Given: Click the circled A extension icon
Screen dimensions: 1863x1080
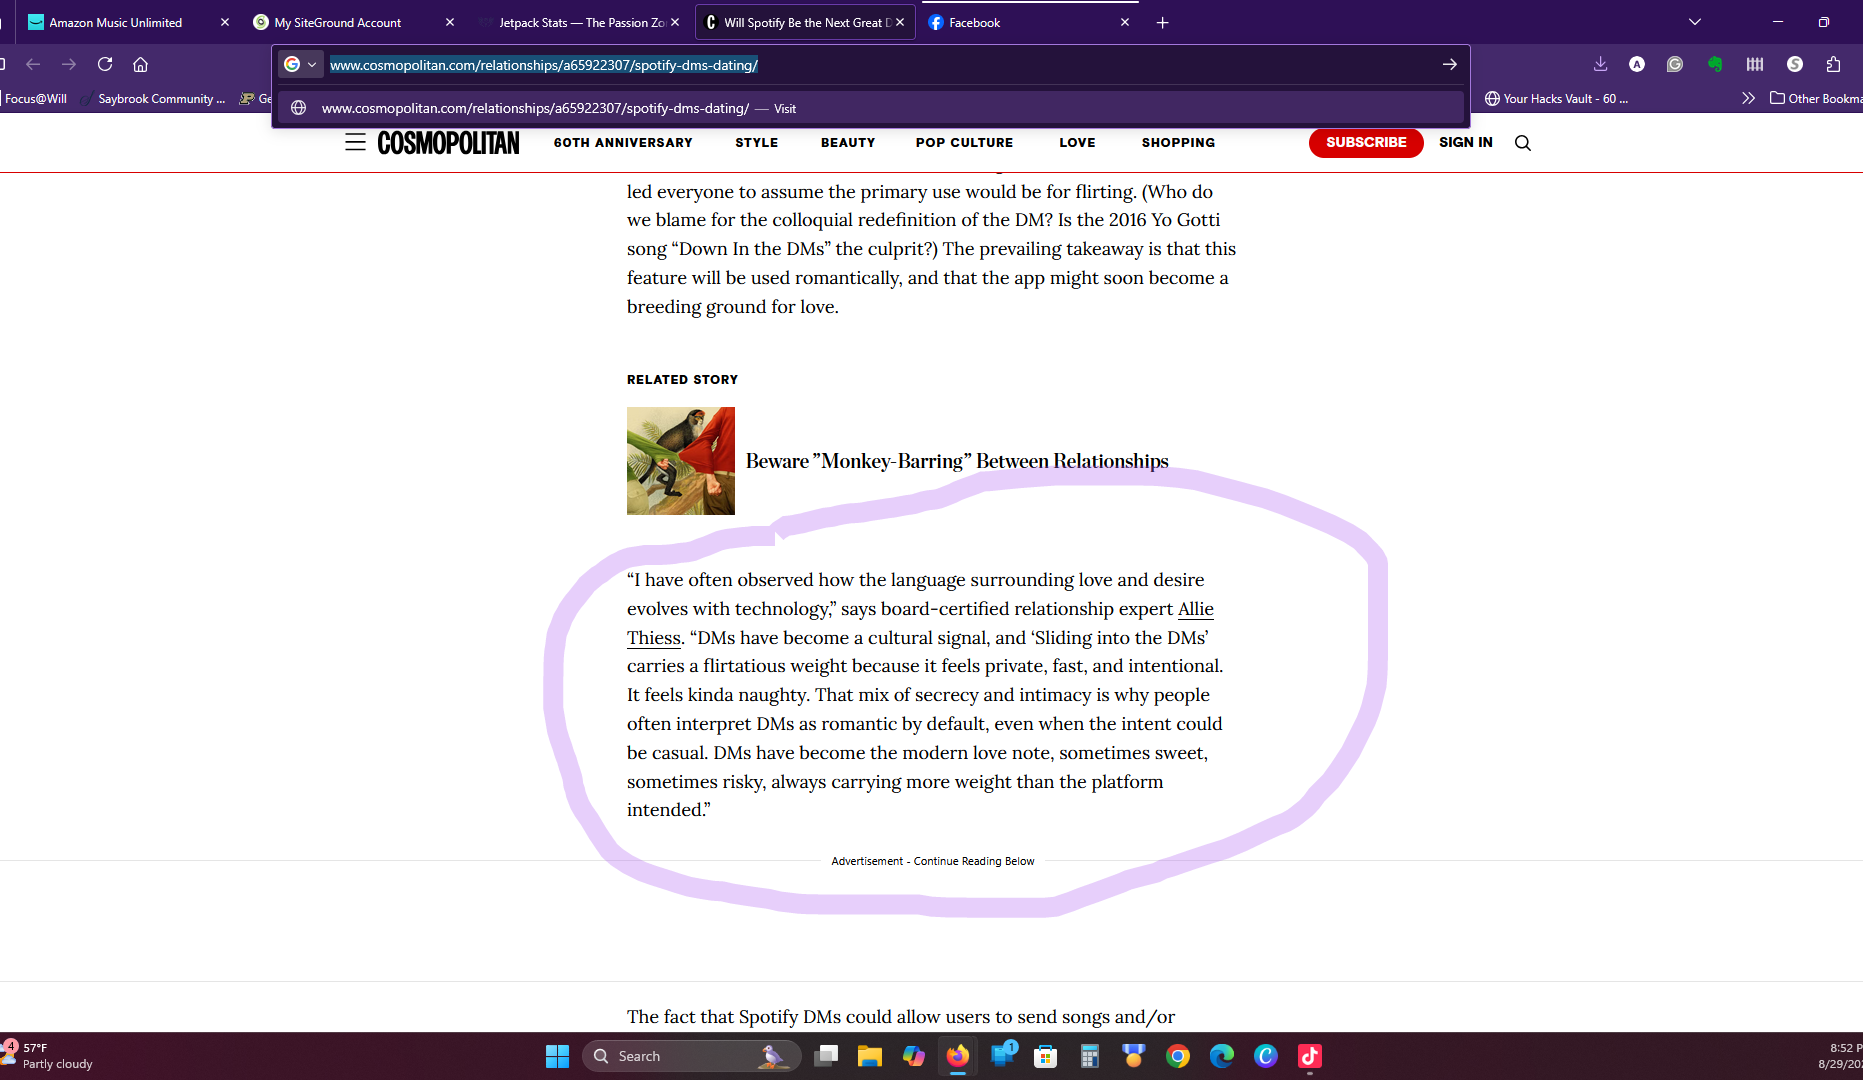Looking at the screenshot, I should (x=1637, y=64).
